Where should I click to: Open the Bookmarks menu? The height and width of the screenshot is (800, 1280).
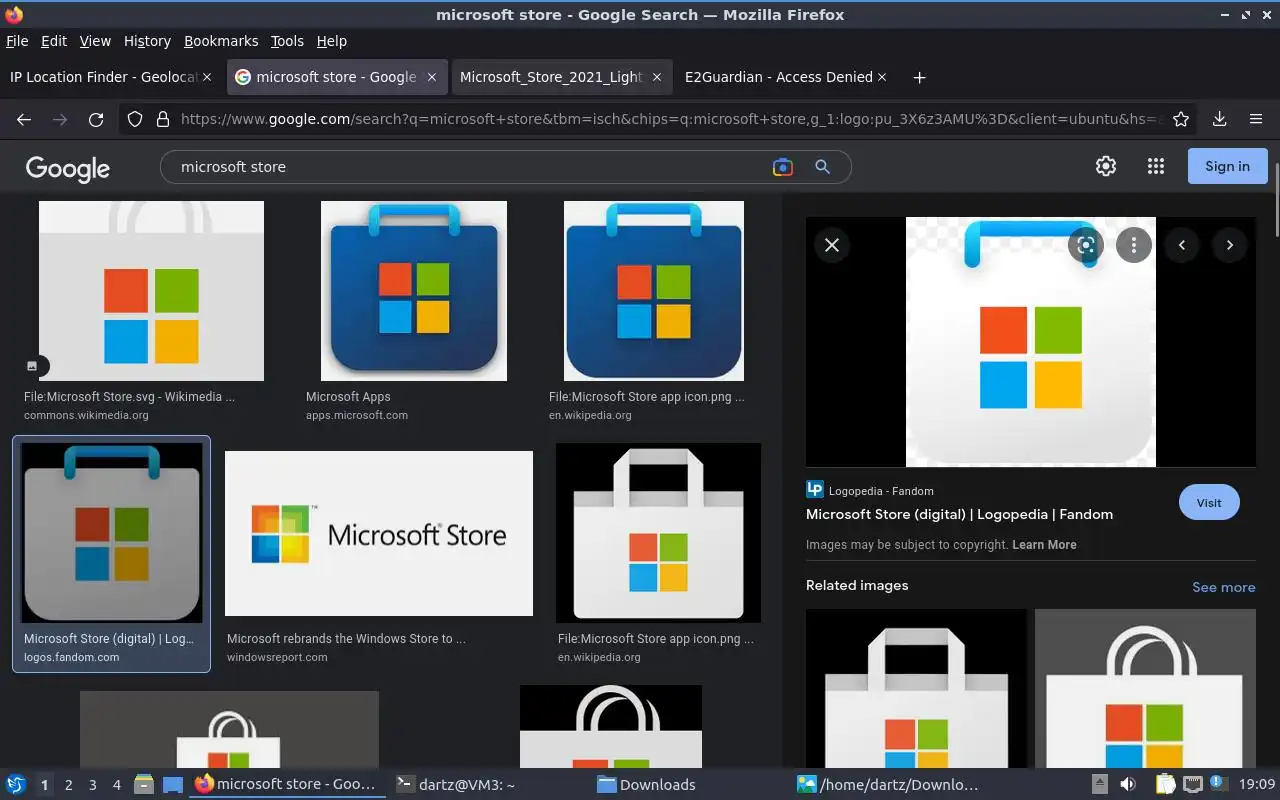coord(221,41)
